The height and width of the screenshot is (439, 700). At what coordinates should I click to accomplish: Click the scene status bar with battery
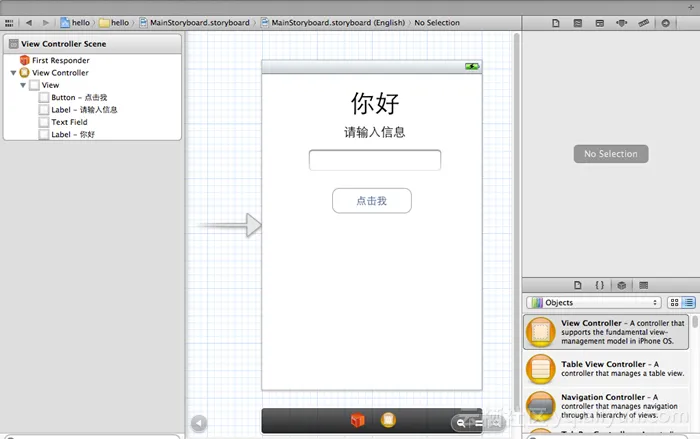point(372,67)
